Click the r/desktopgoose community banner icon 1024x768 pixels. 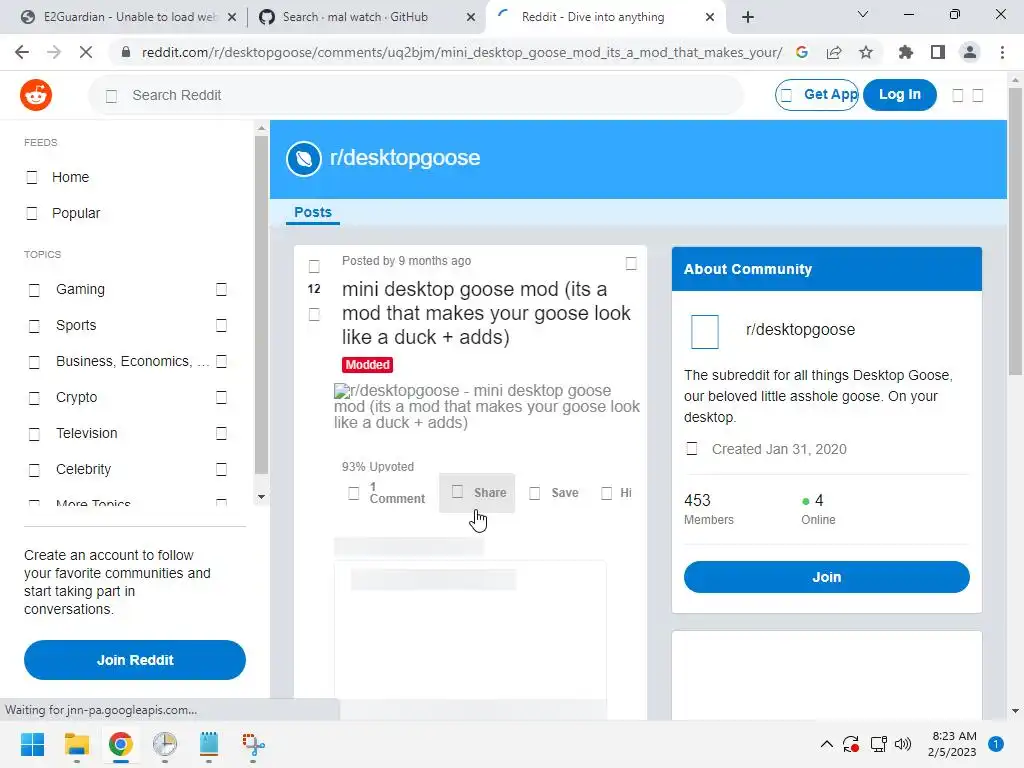tap(304, 159)
